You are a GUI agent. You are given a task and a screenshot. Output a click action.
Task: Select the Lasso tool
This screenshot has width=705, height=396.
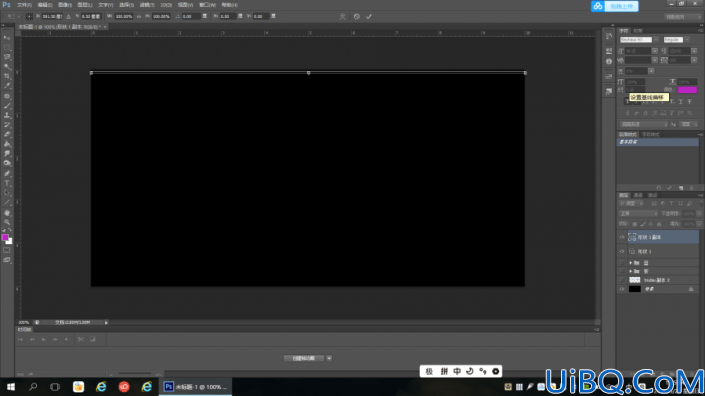(7, 57)
